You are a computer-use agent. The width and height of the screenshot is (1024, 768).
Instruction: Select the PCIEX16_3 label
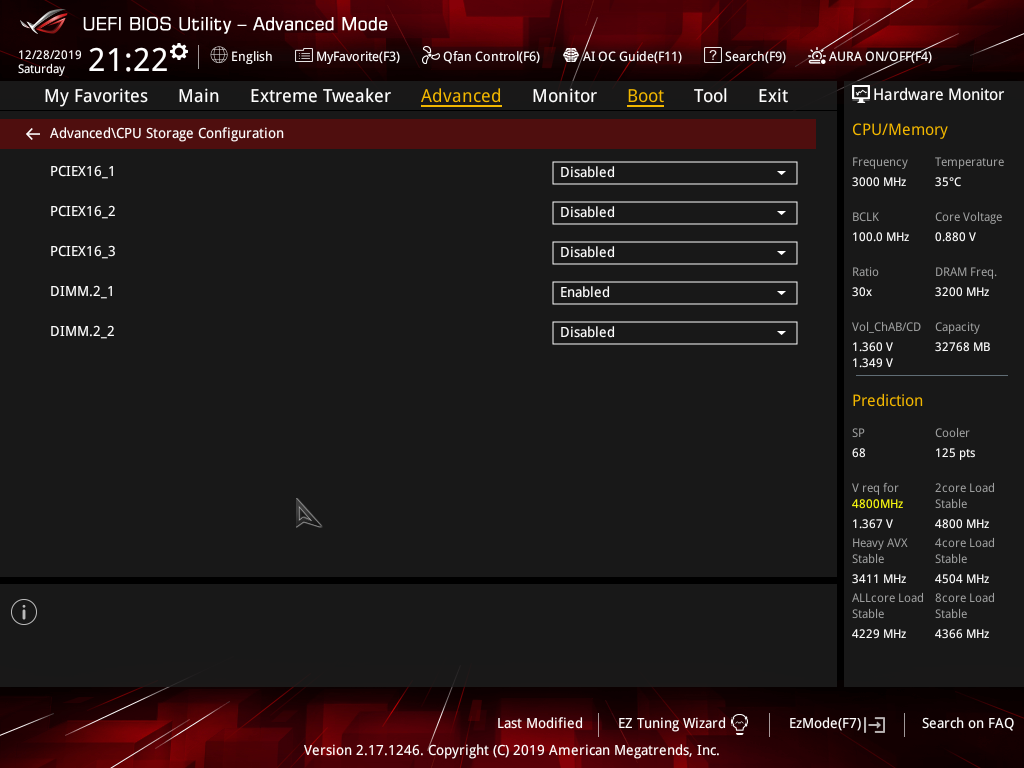pos(82,251)
